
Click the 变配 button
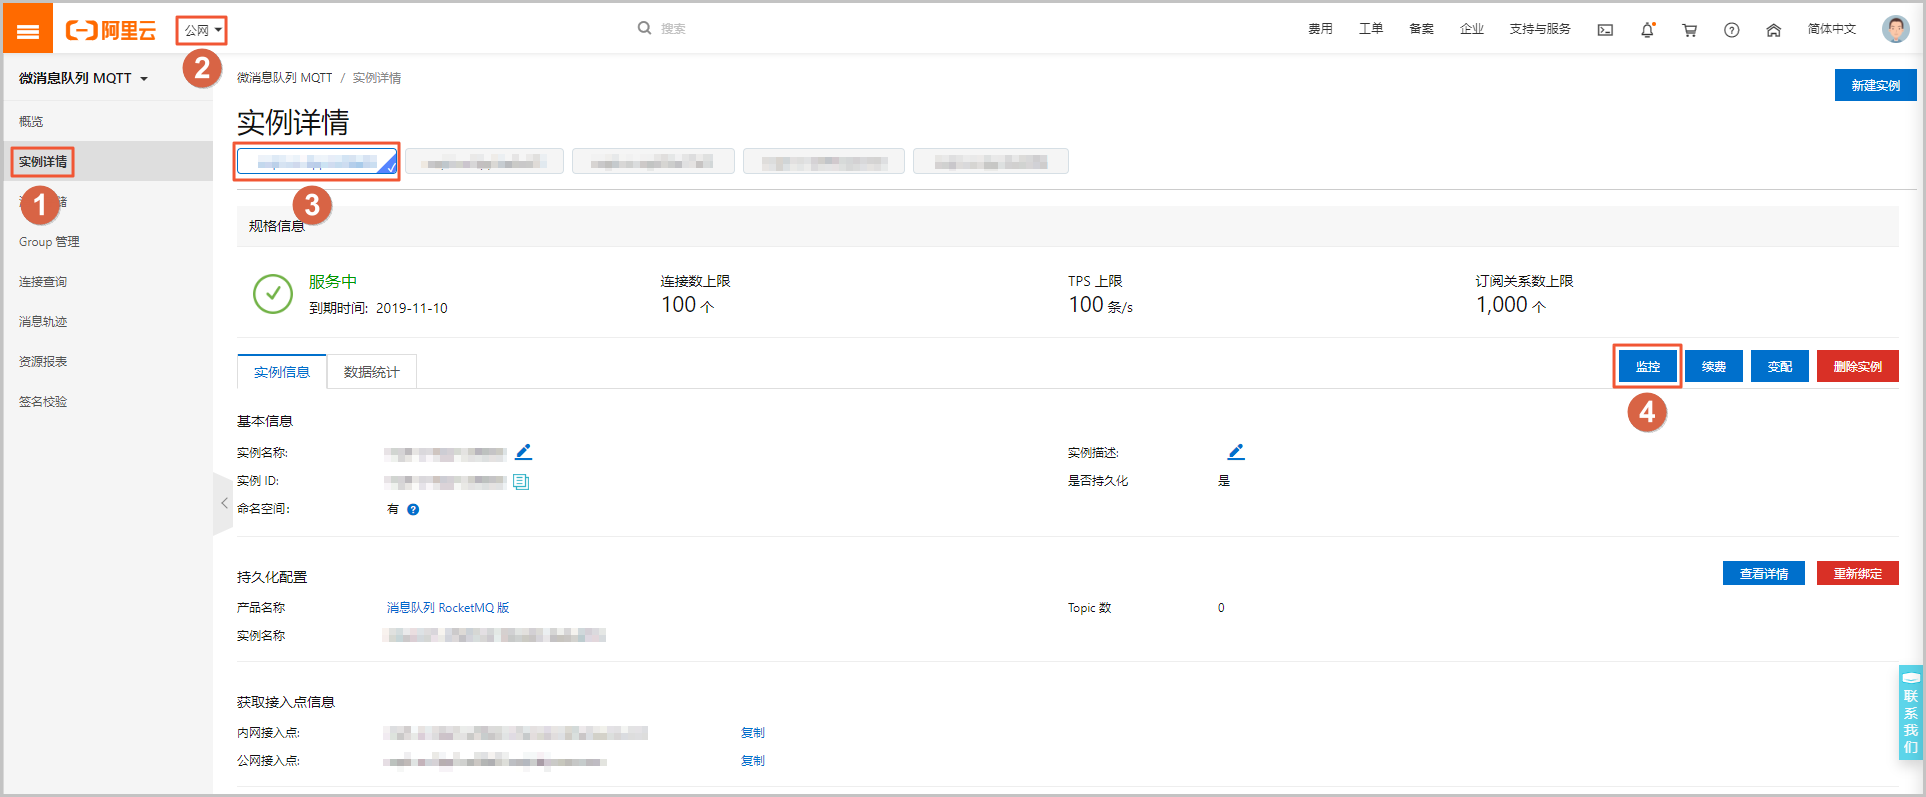click(x=1780, y=366)
